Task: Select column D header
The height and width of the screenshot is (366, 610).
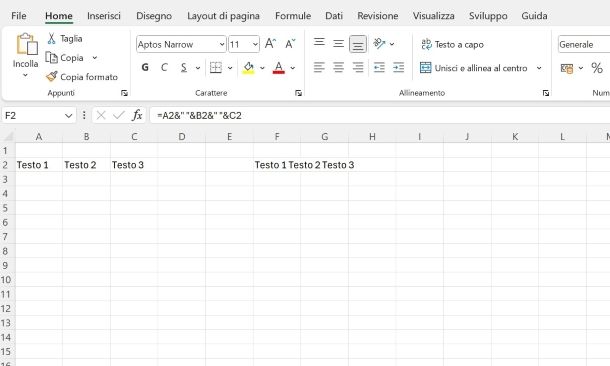Action: 182,137
